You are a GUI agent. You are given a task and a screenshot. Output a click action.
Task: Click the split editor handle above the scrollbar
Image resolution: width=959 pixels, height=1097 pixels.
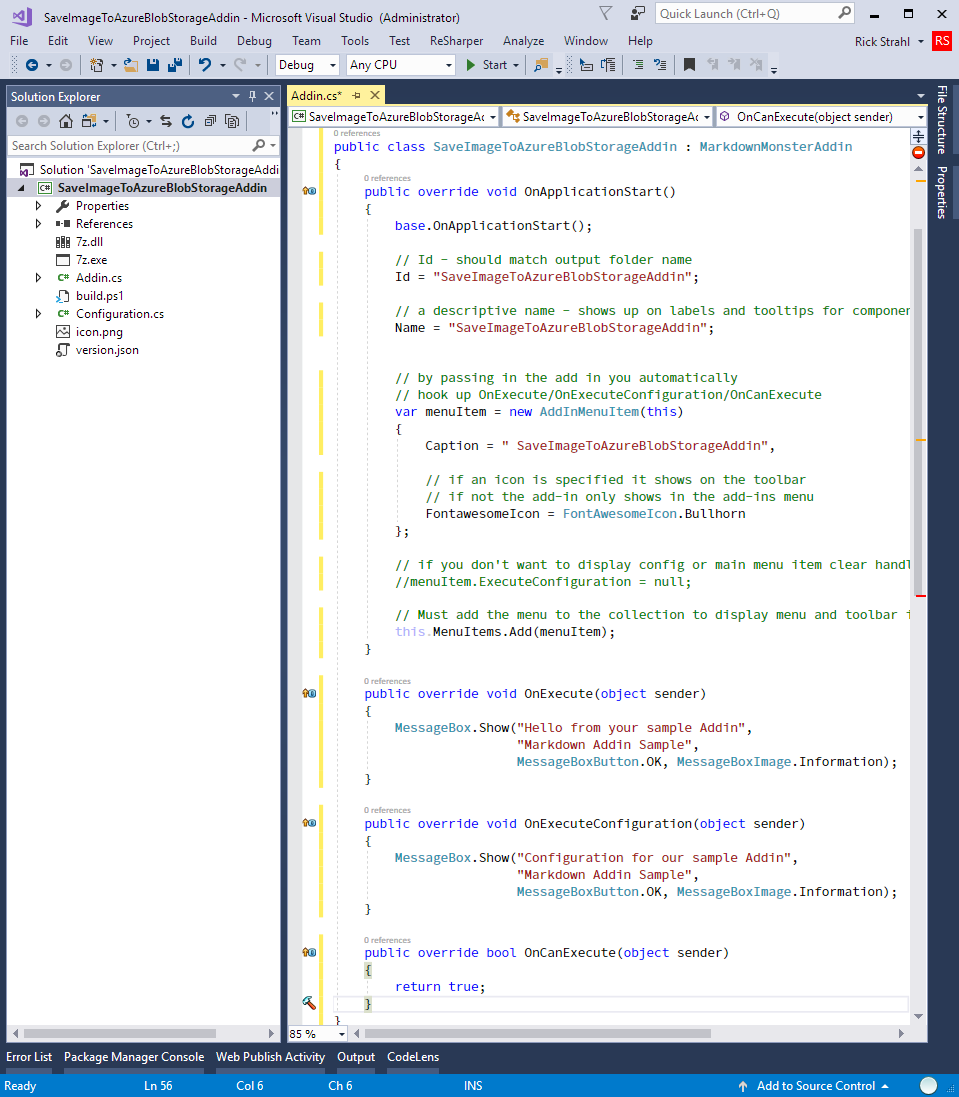click(918, 136)
